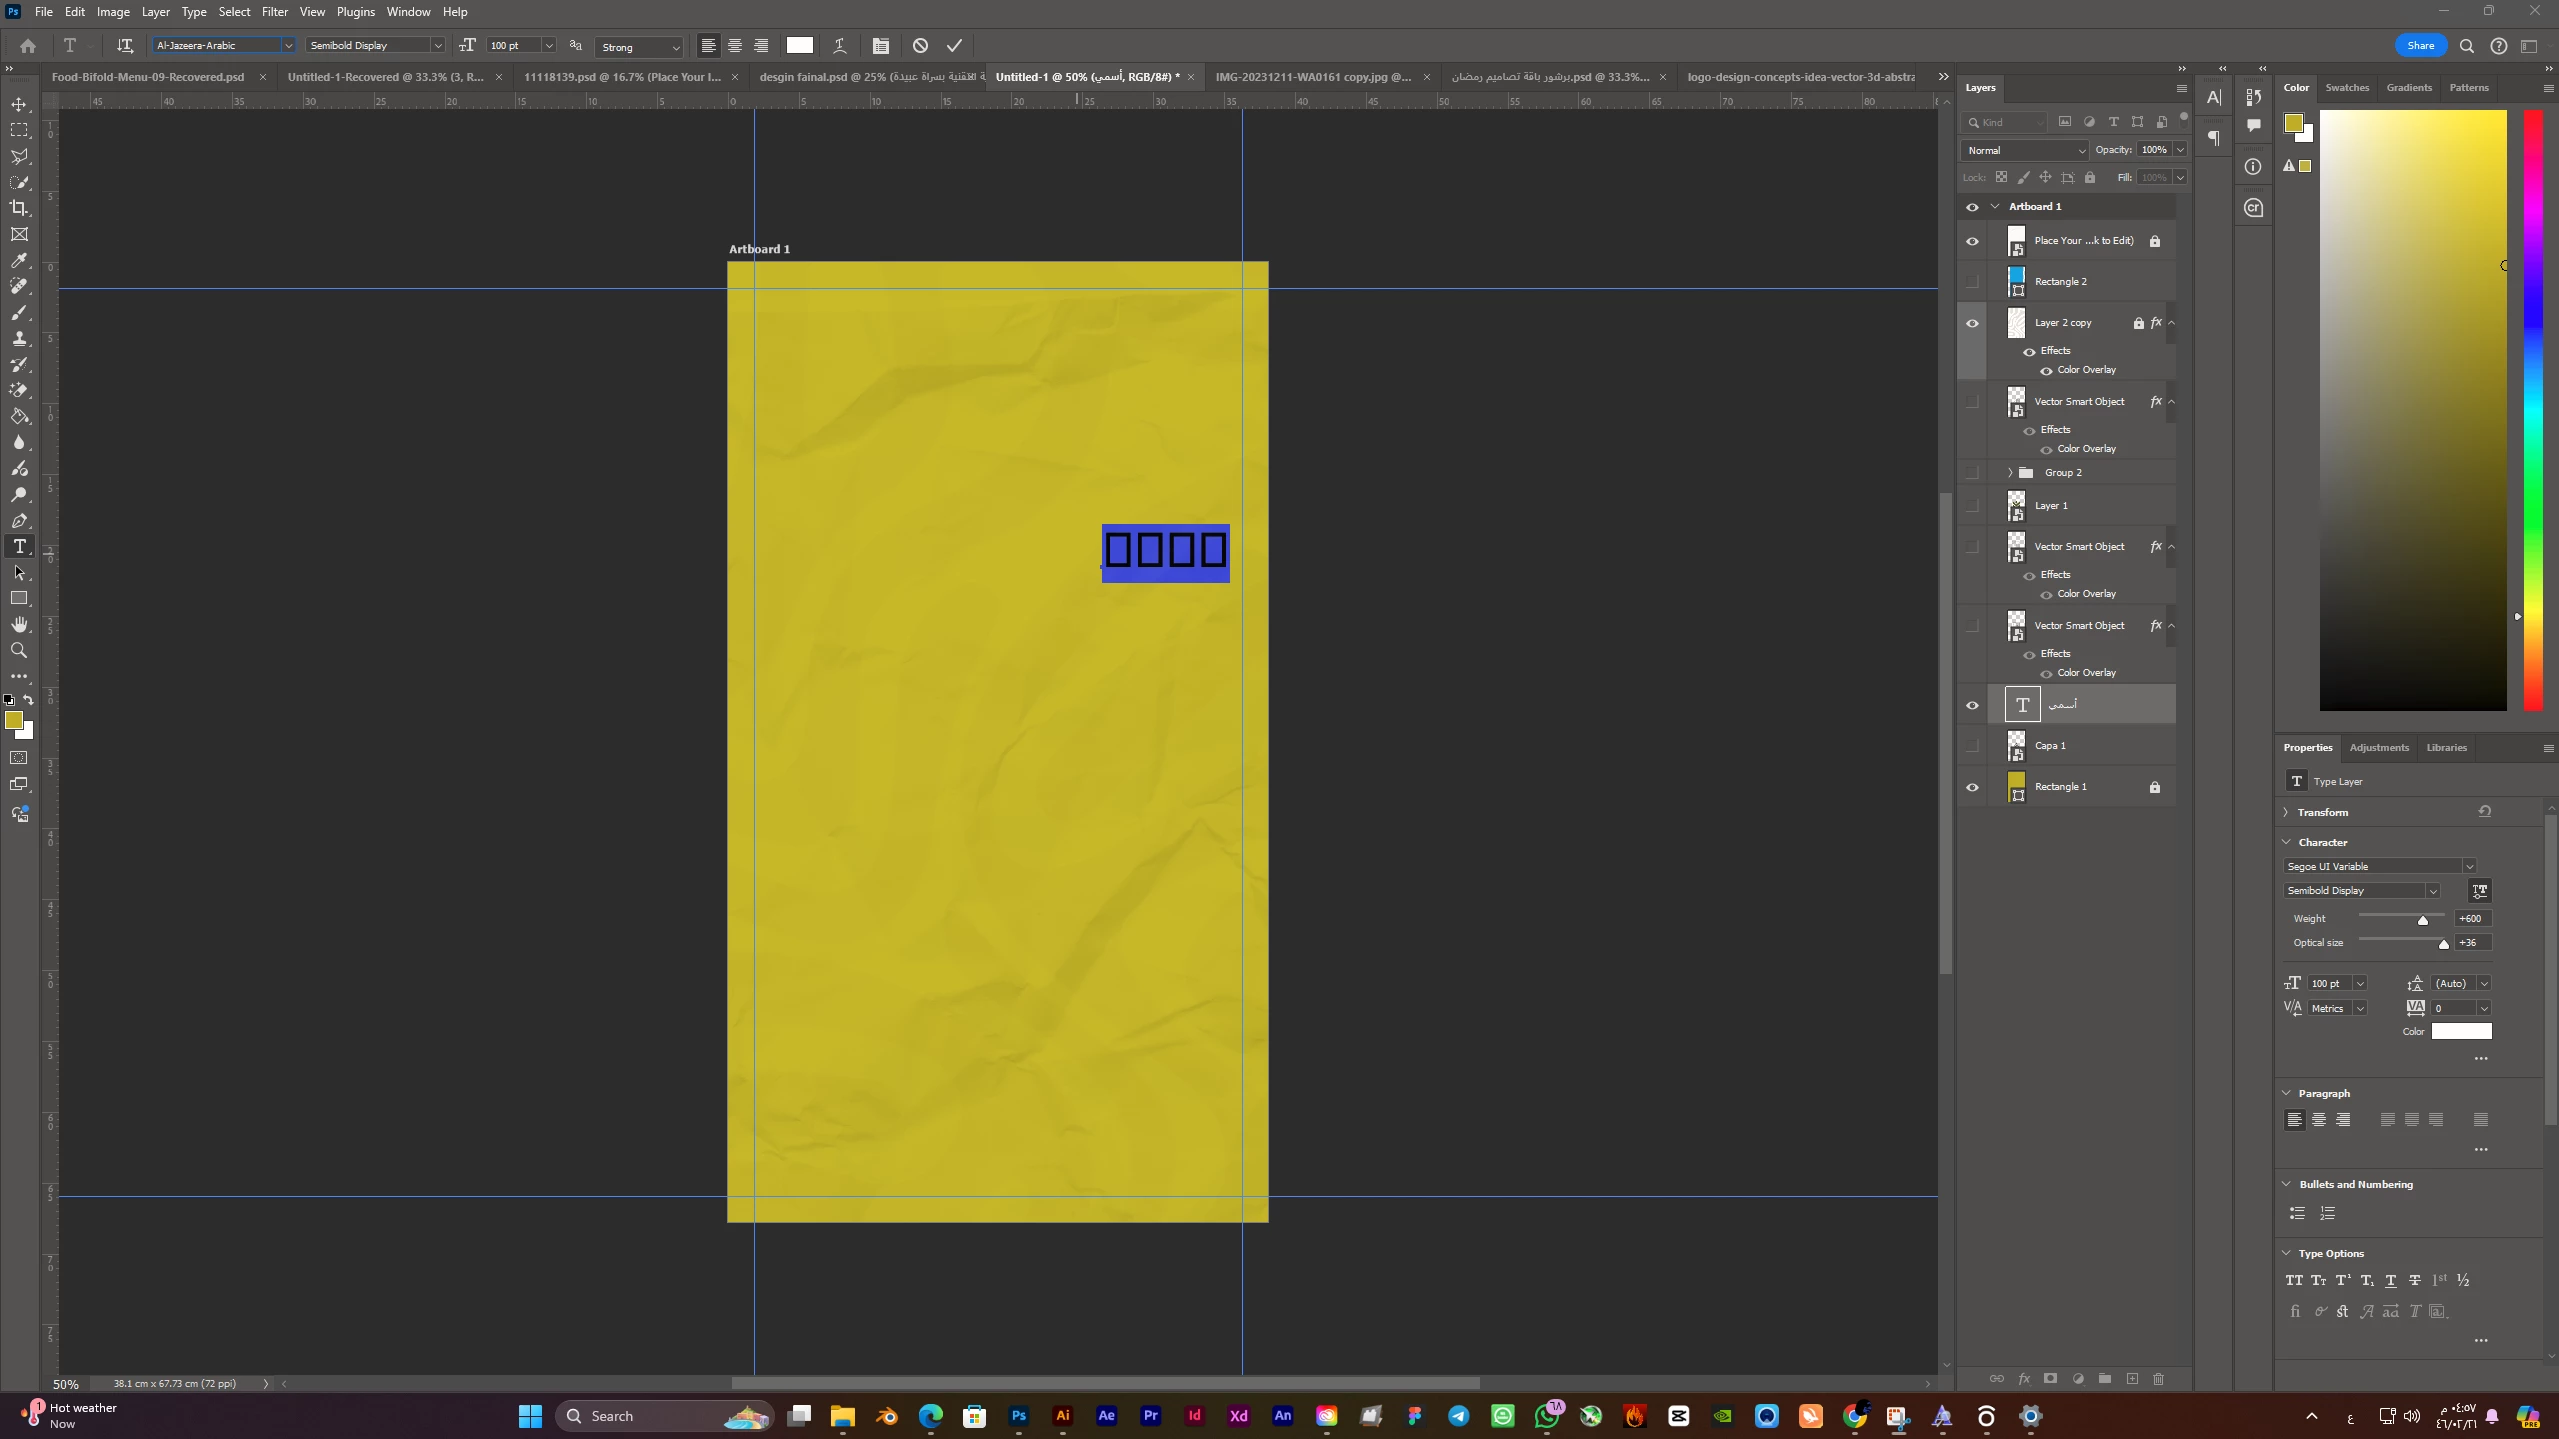
Task: Toggle visibility of Layer 2 copy
Action: [1972, 324]
